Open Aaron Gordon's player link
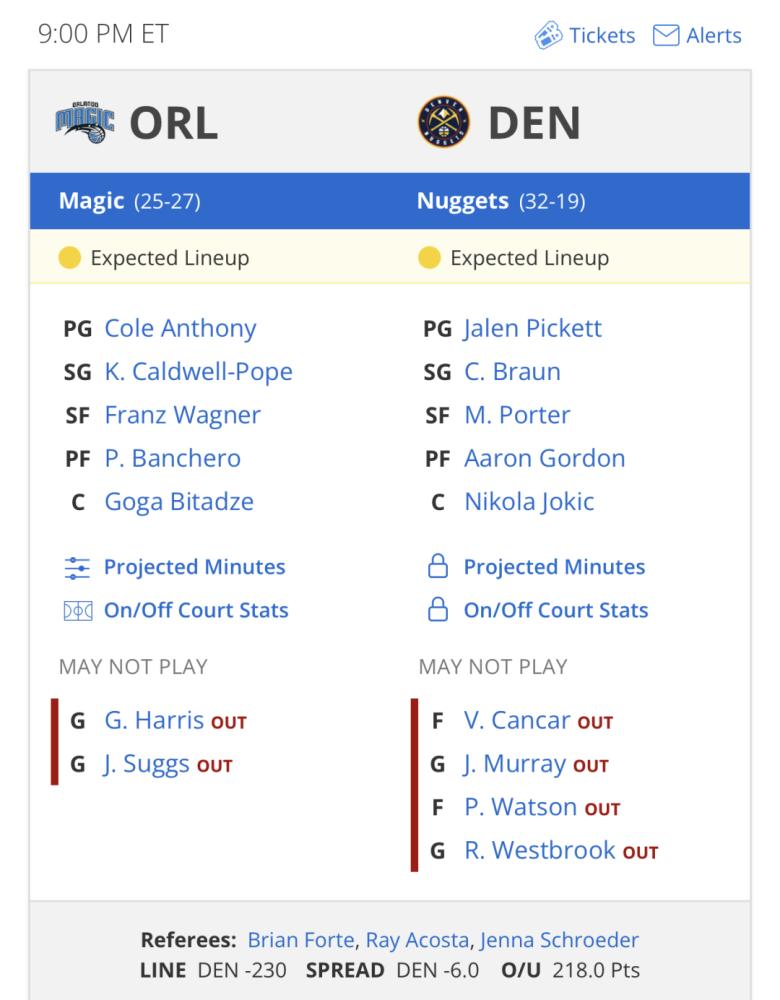Screen dimensions: 780x1000 click(x=545, y=459)
